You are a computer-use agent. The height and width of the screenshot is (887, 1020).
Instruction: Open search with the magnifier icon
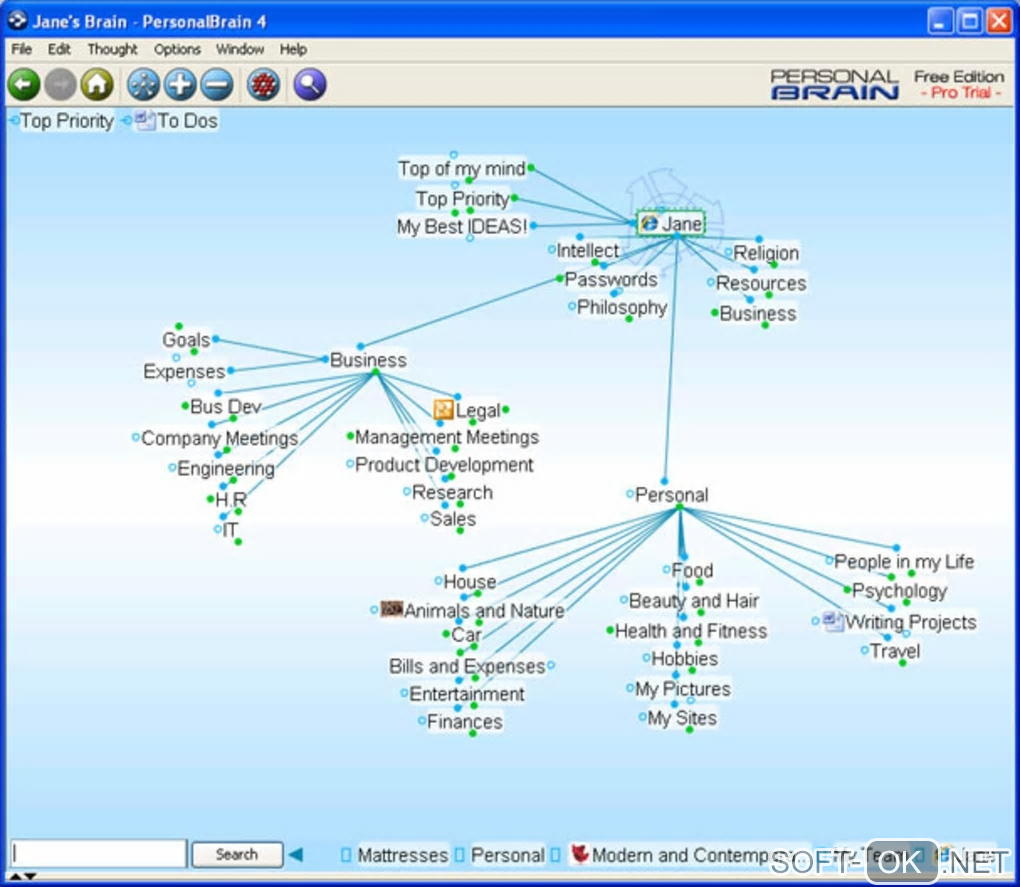[x=310, y=85]
